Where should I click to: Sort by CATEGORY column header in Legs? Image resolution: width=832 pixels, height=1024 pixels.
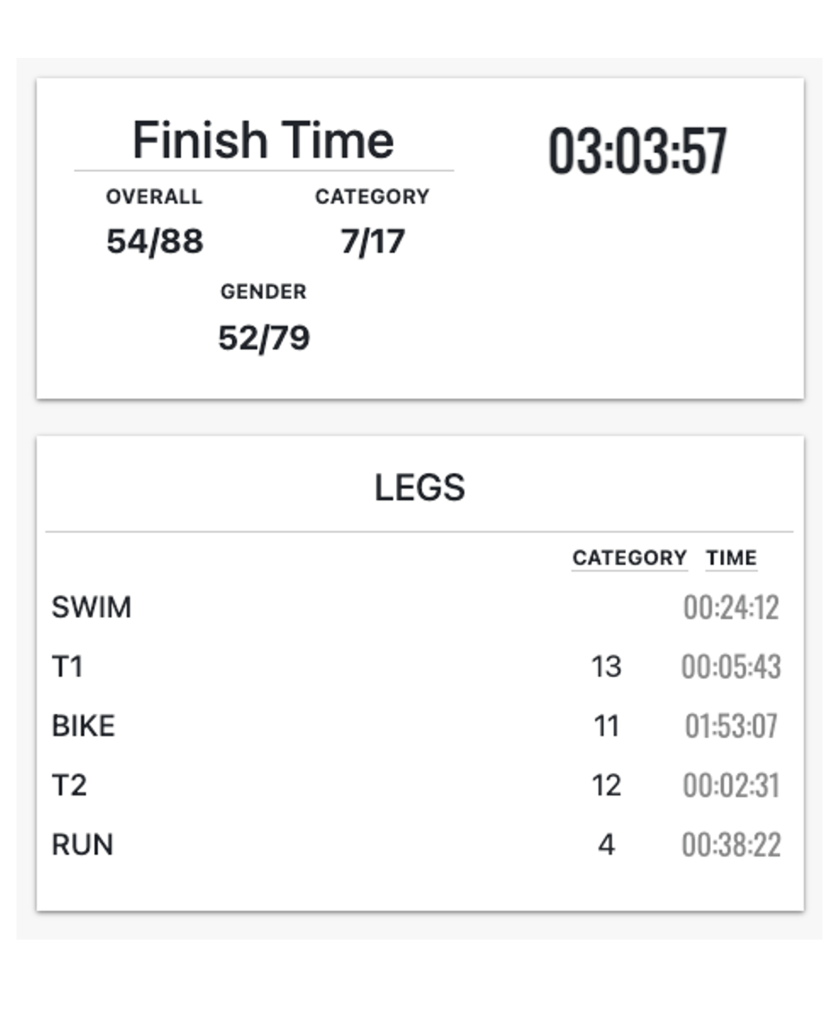629,558
